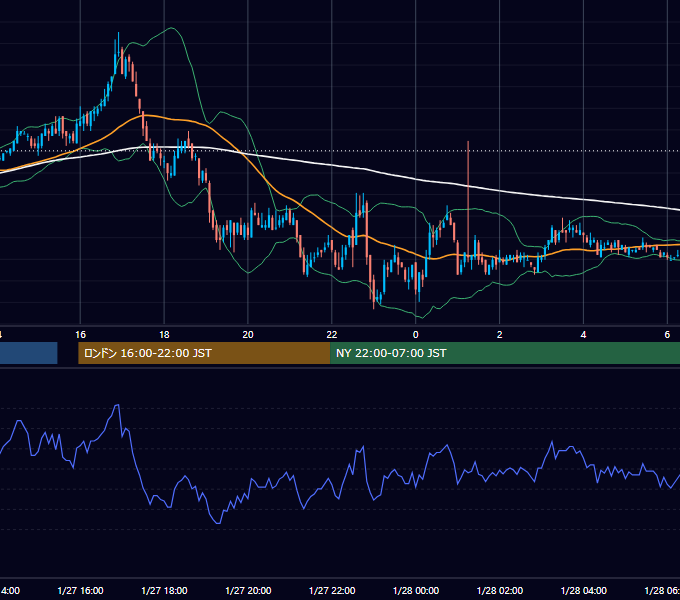This screenshot has width=680, height=600.
Task: Click the "2" hour label on upper axis
Action: tap(500, 335)
